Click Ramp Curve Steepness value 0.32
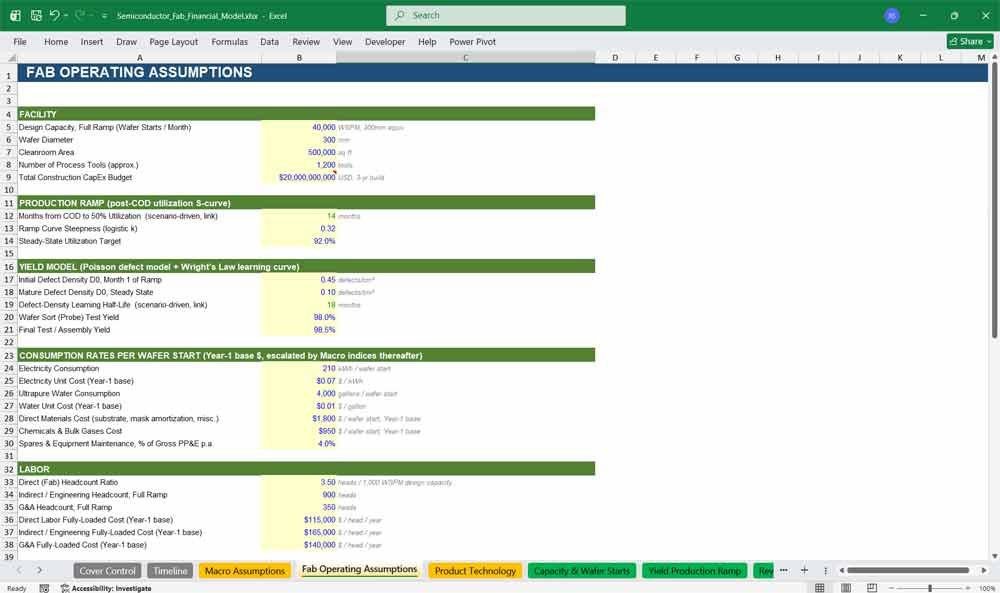1000x593 pixels. coord(298,228)
